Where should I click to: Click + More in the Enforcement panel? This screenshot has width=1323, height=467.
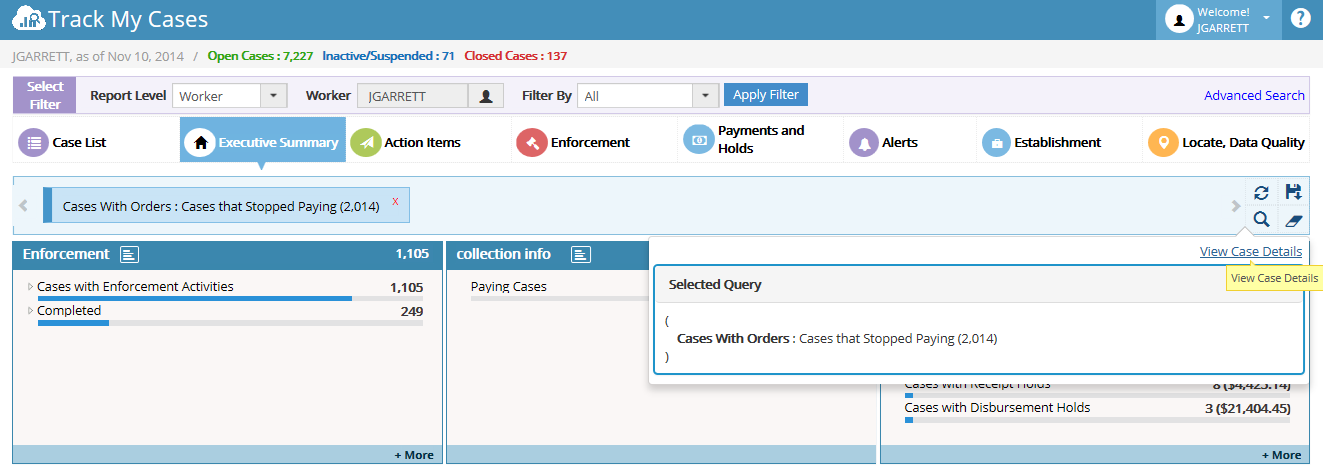(413, 455)
